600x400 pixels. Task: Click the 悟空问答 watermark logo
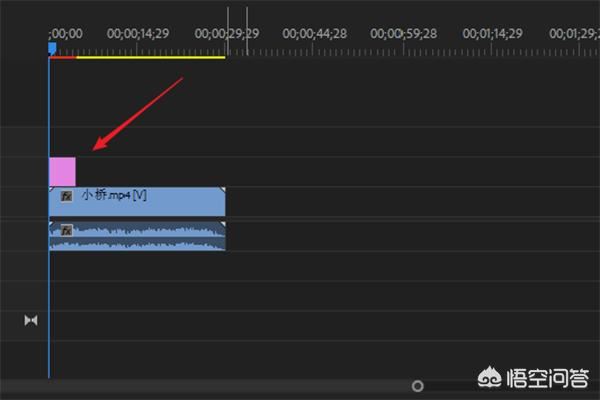pyautogui.click(x=491, y=377)
